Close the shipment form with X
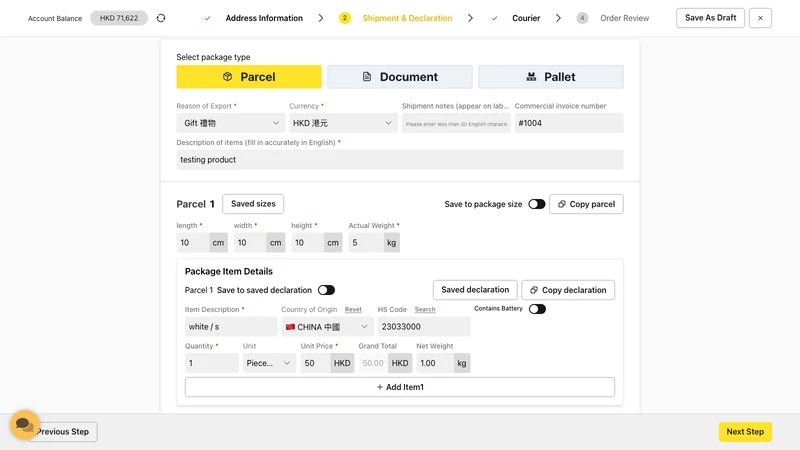Image resolution: width=800 pixels, height=450 pixels. (760, 18)
